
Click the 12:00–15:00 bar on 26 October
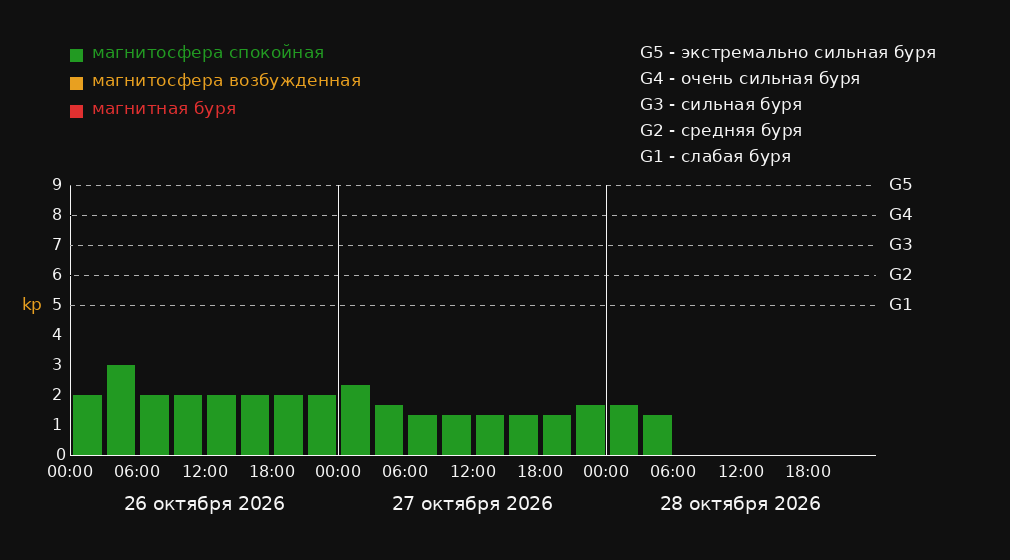(x=222, y=425)
